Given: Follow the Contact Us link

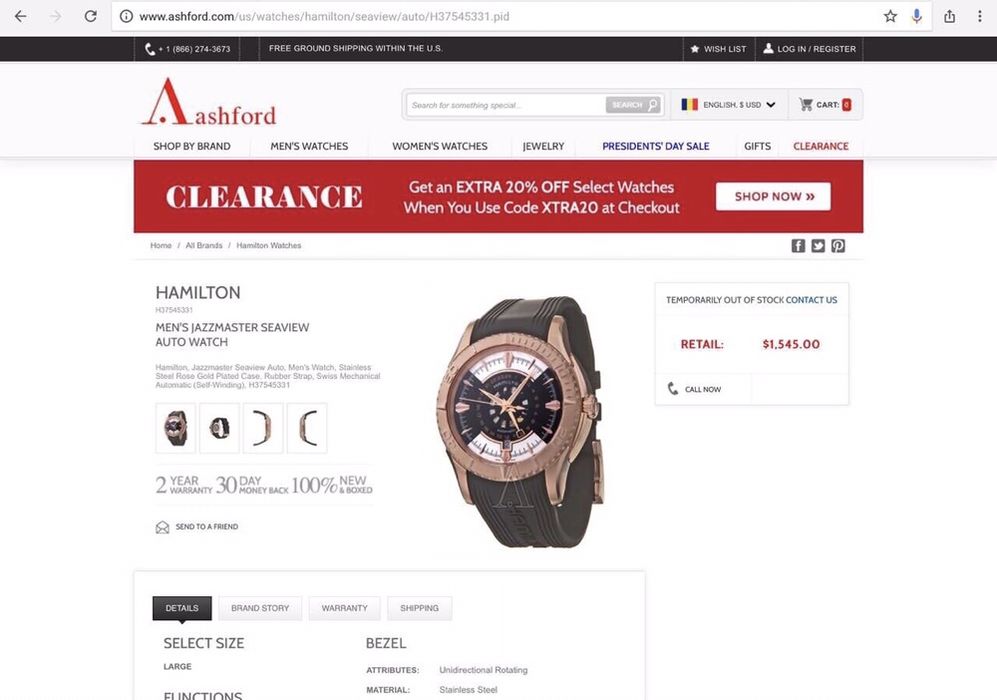Looking at the screenshot, I should pyautogui.click(x=811, y=300).
